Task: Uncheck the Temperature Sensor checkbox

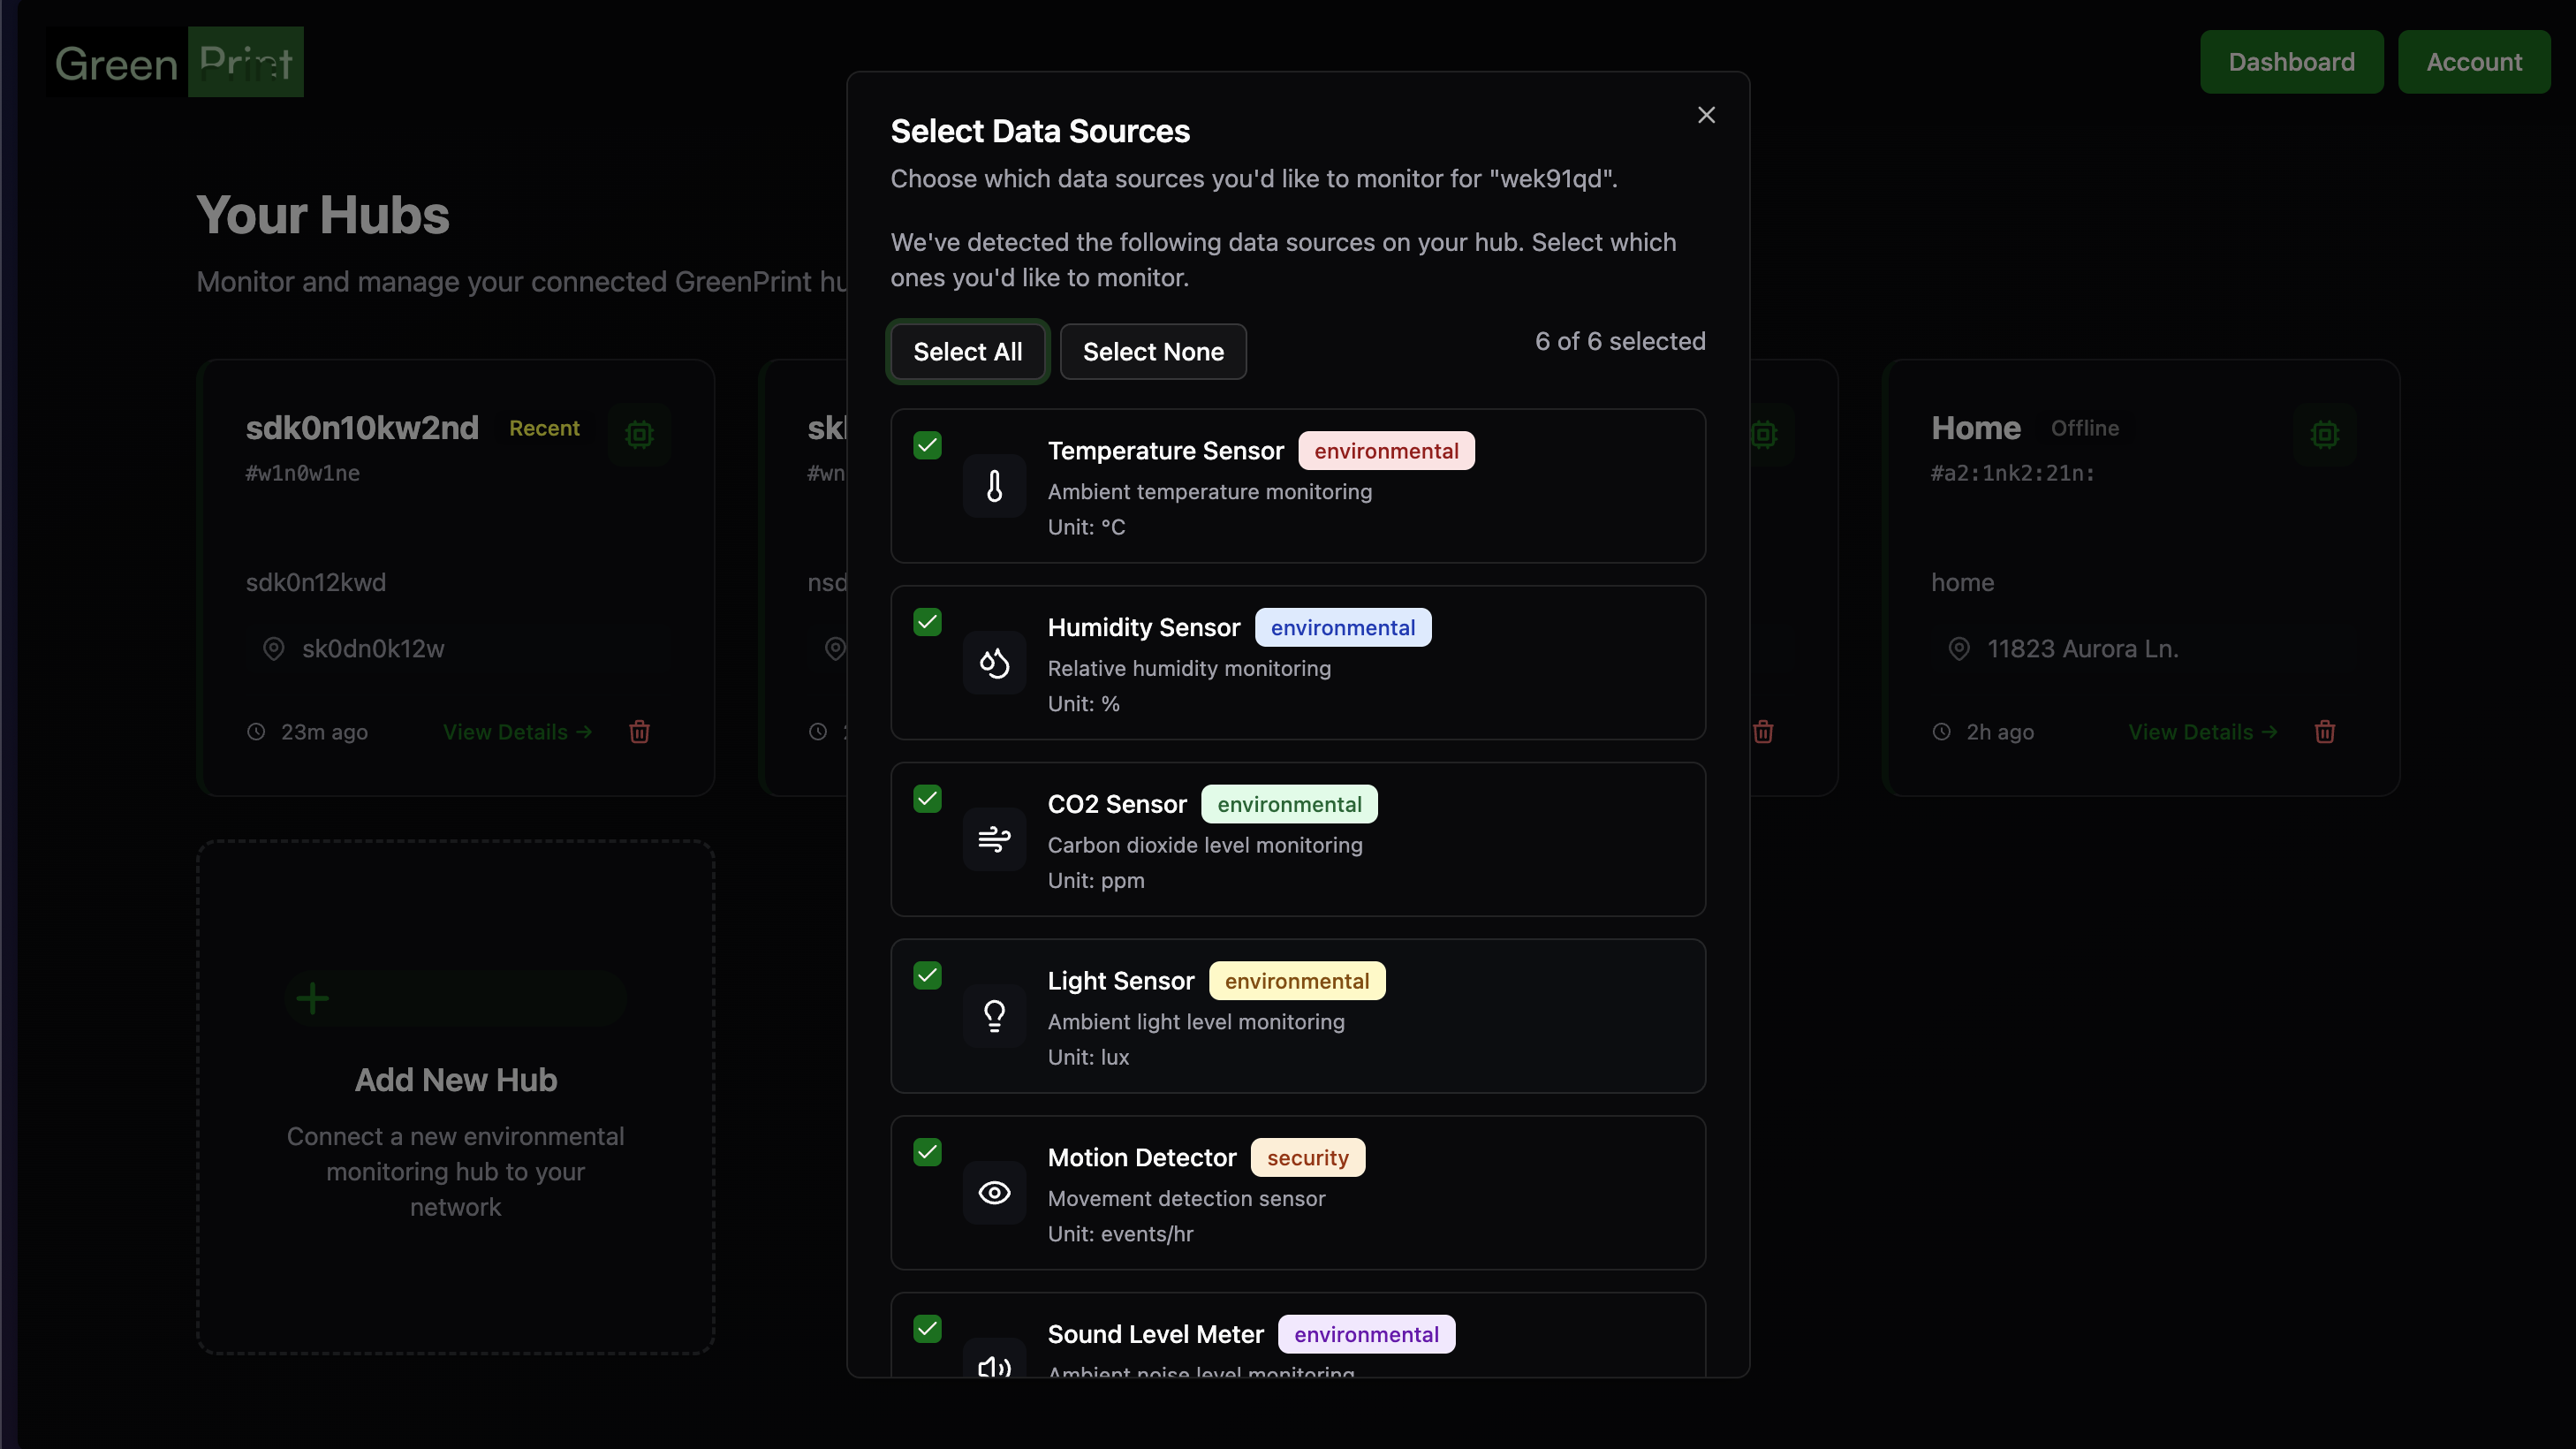Action: [x=927, y=446]
